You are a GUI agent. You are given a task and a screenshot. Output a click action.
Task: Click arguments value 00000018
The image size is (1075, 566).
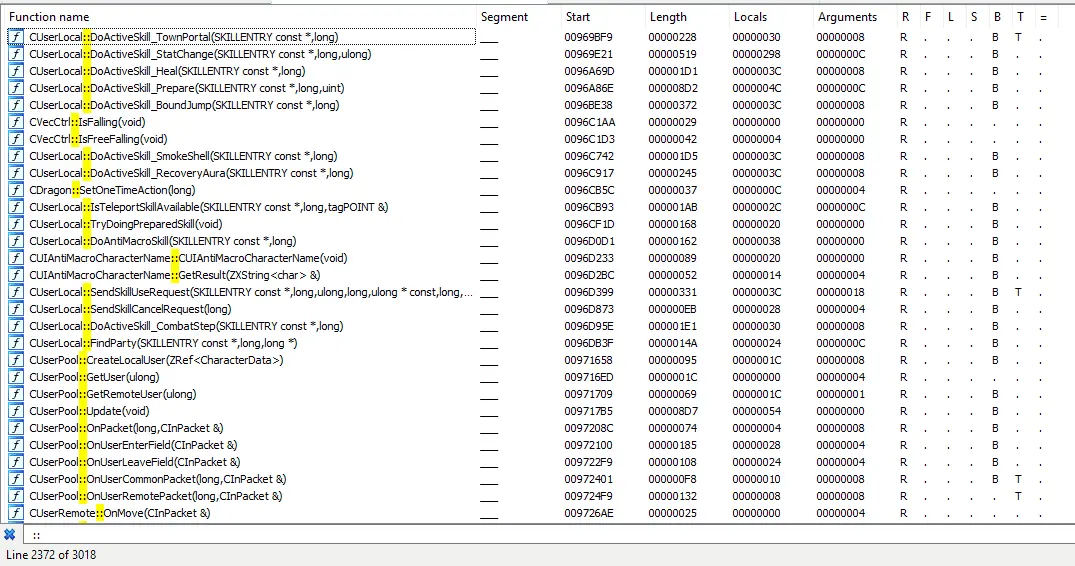[x=841, y=292]
